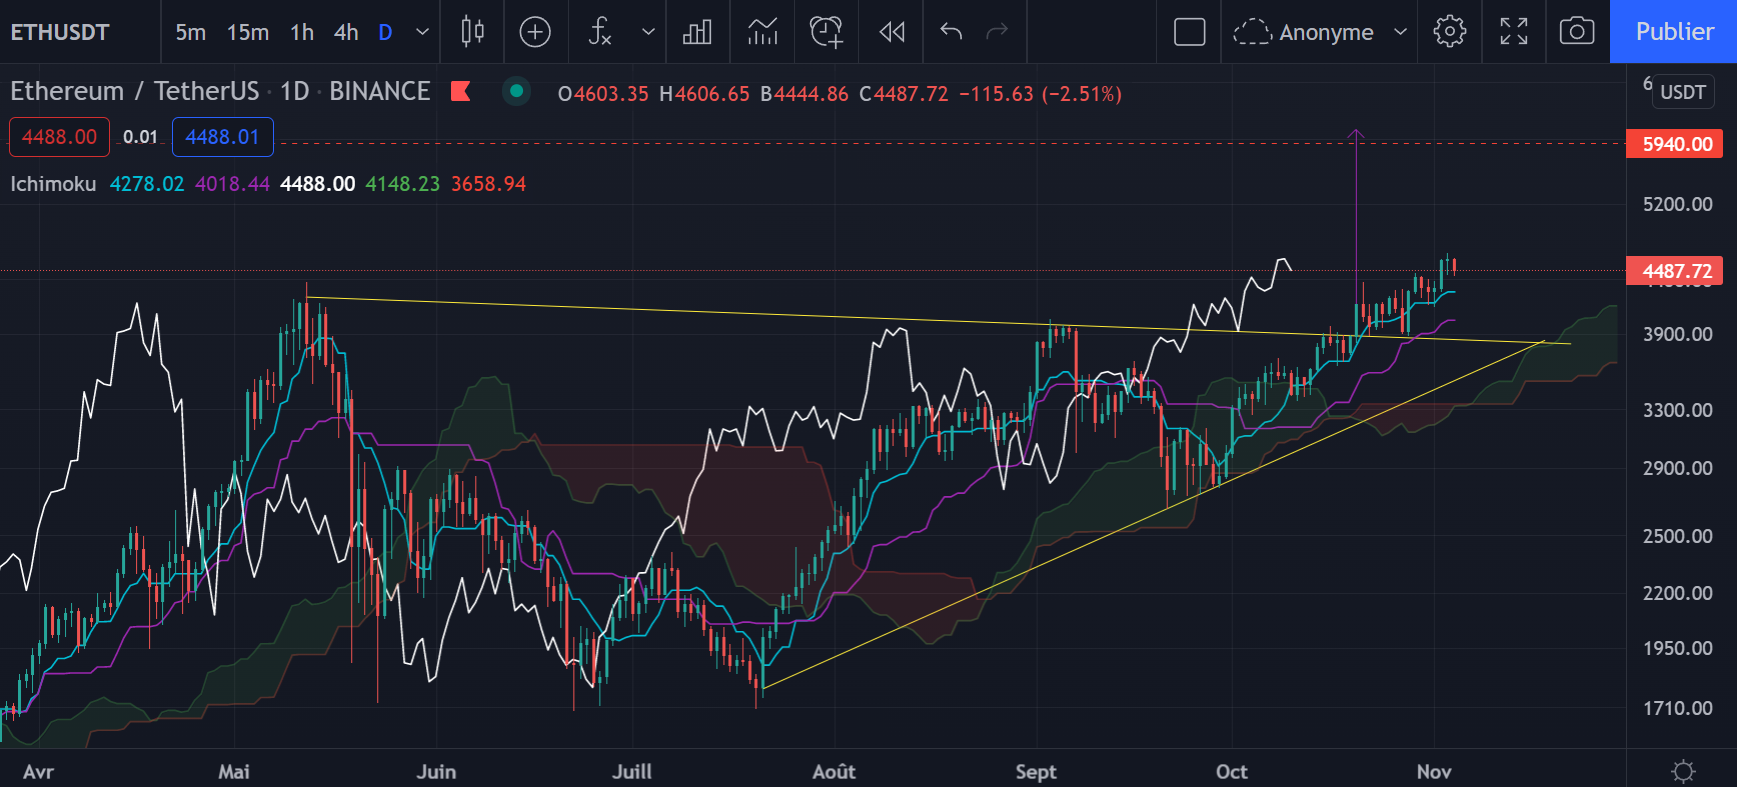
Task: Click the red 4488.00 sell price button
Action: [59, 137]
